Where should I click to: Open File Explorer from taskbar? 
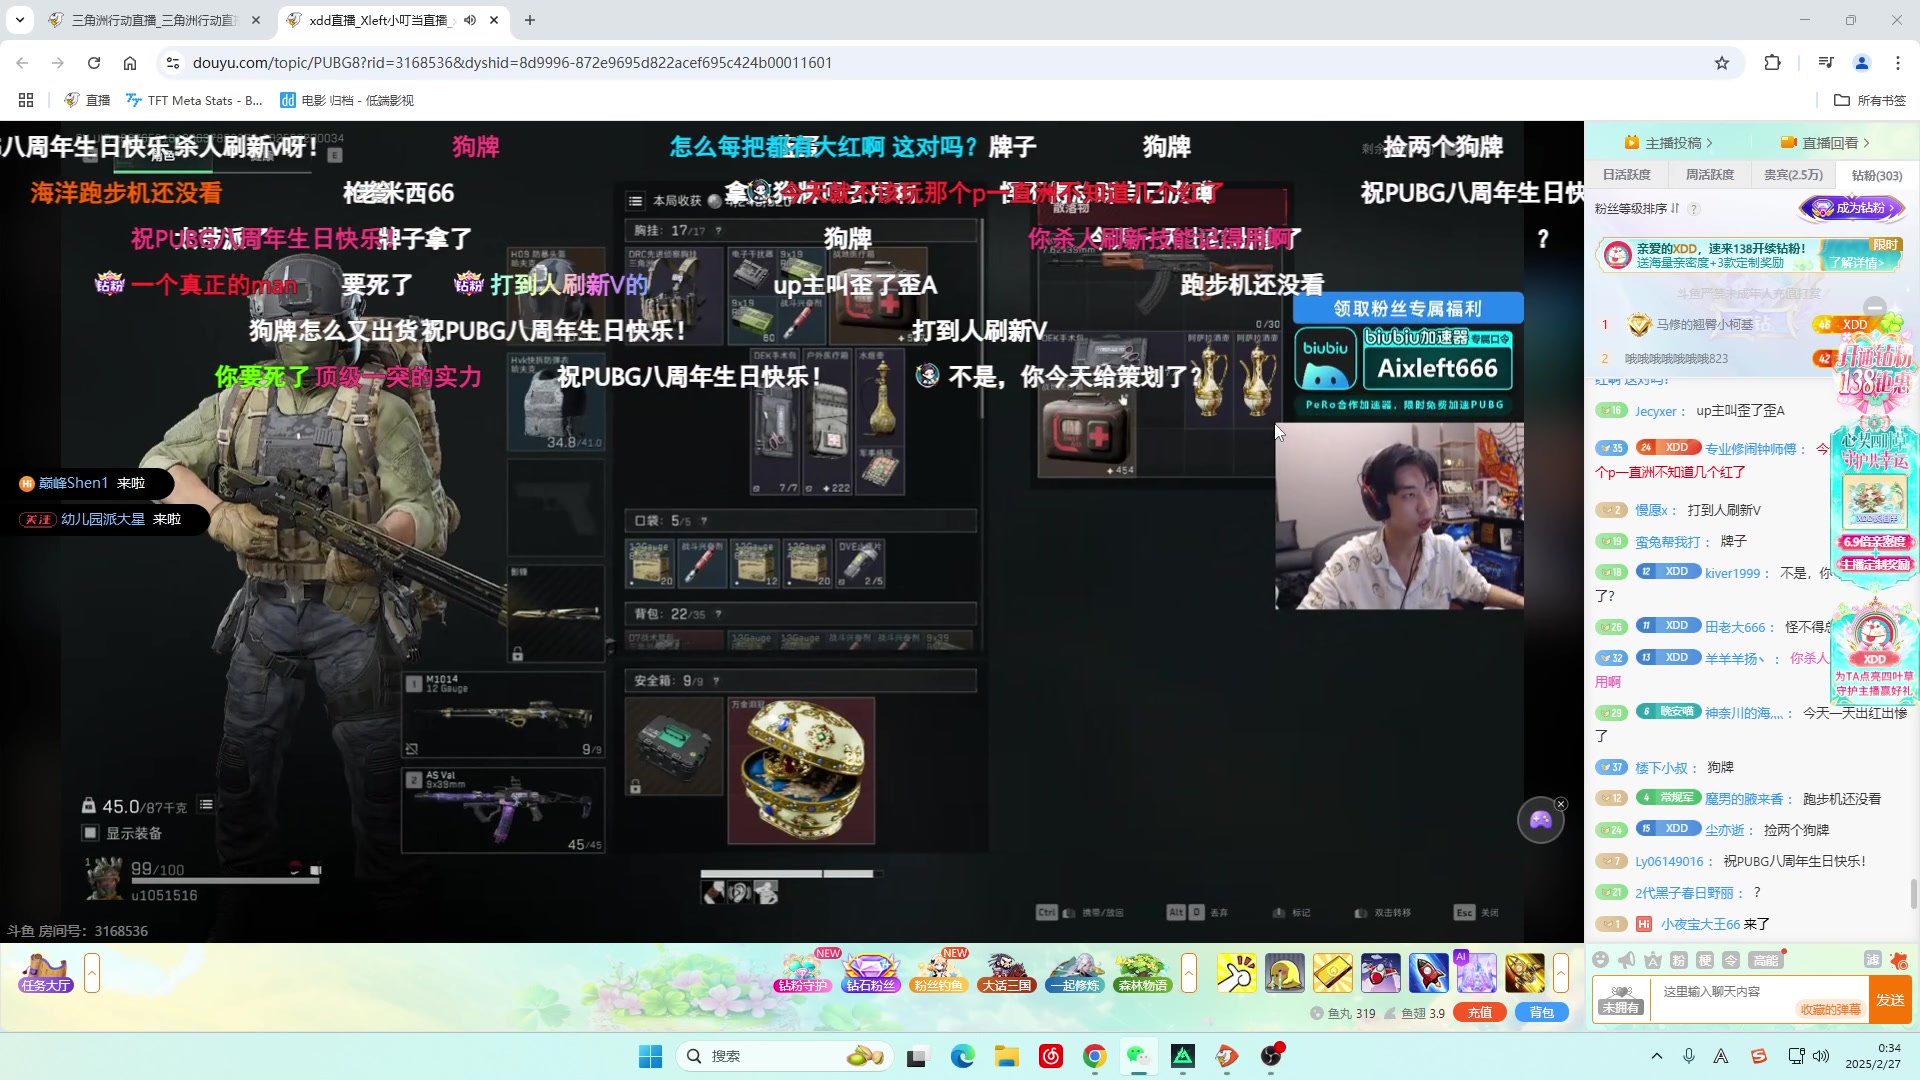(1006, 1056)
